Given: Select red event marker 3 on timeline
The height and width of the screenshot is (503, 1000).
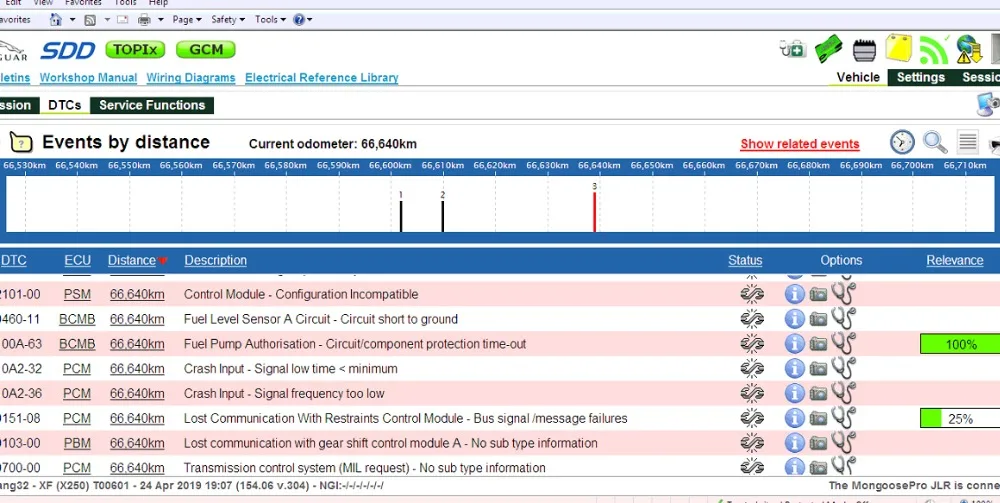Looking at the screenshot, I should click(594, 210).
